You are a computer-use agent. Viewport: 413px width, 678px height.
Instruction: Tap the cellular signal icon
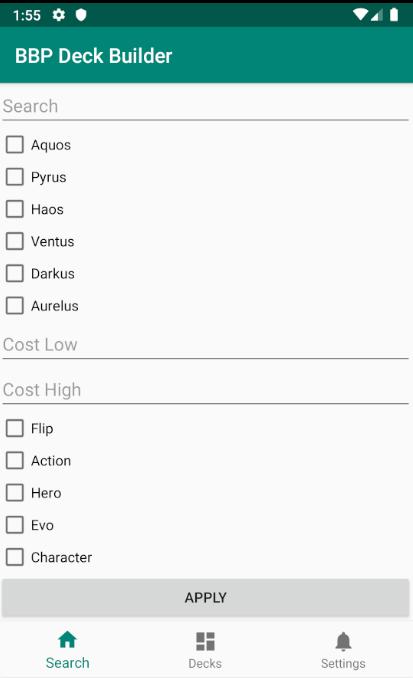377,16
